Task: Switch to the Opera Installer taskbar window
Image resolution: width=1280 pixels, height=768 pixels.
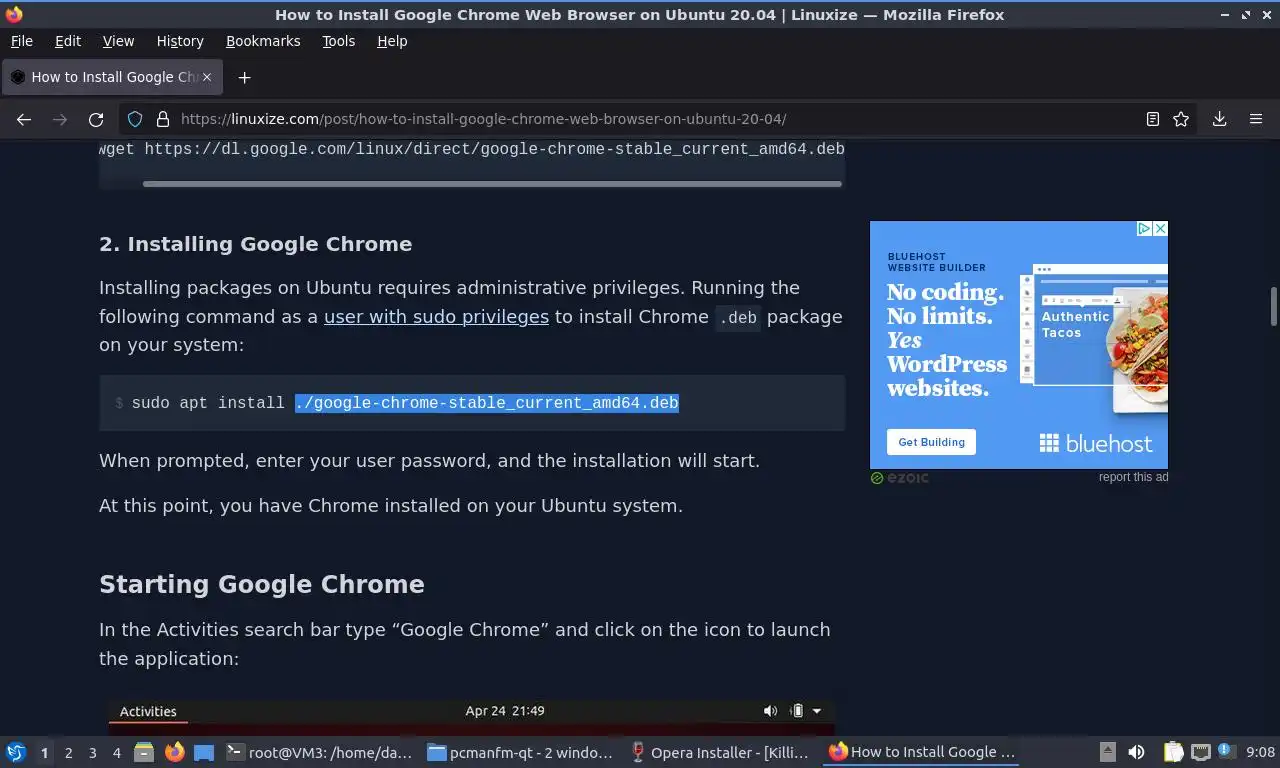Action: pos(721,752)
